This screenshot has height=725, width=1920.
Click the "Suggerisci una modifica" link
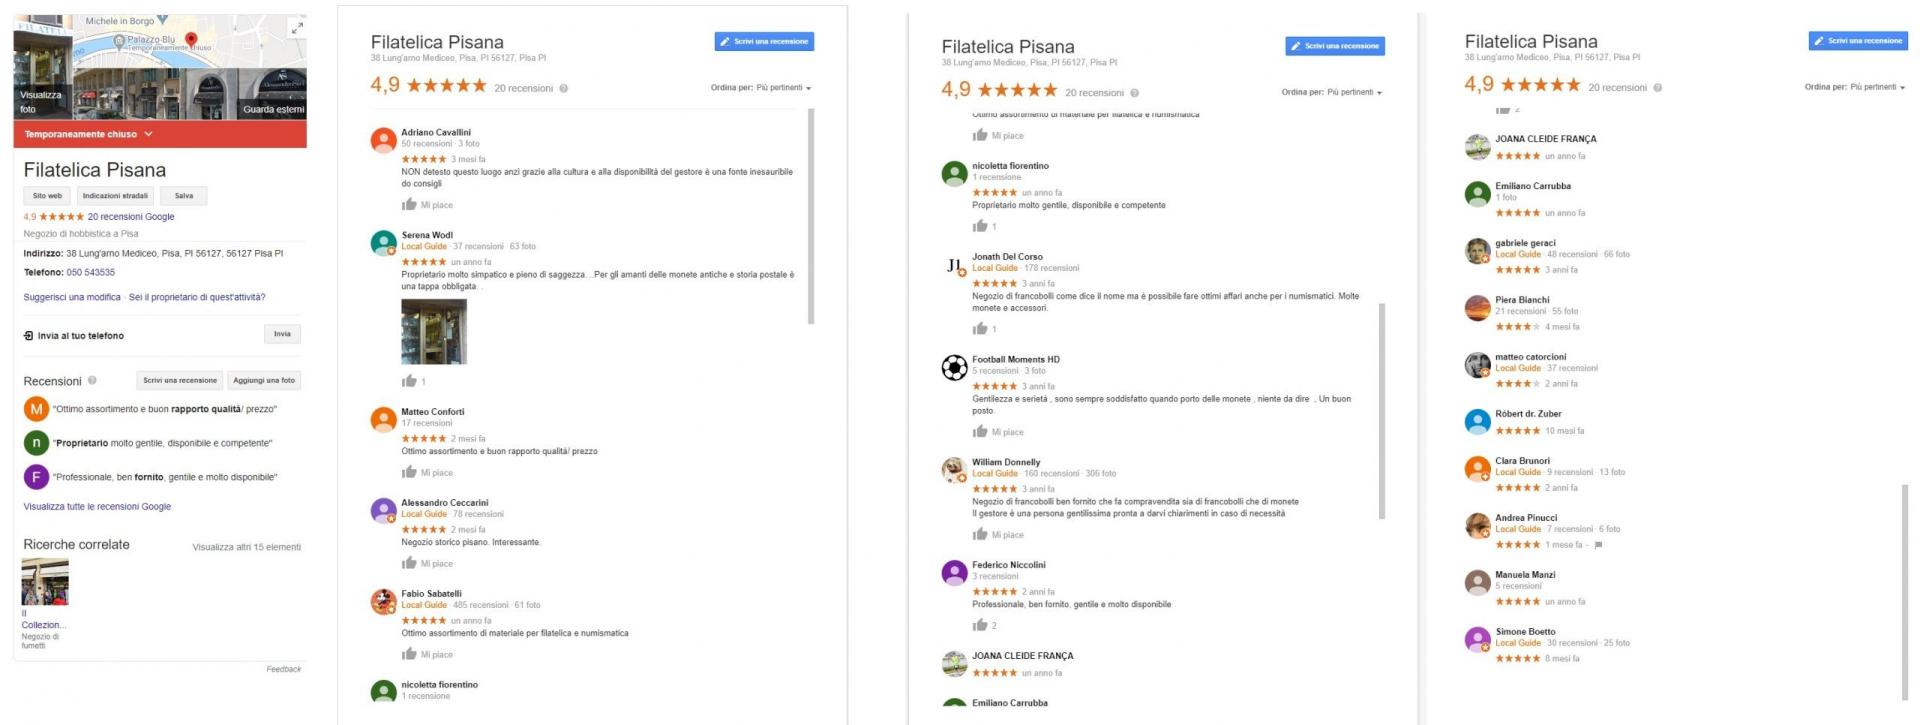(72, 297)
